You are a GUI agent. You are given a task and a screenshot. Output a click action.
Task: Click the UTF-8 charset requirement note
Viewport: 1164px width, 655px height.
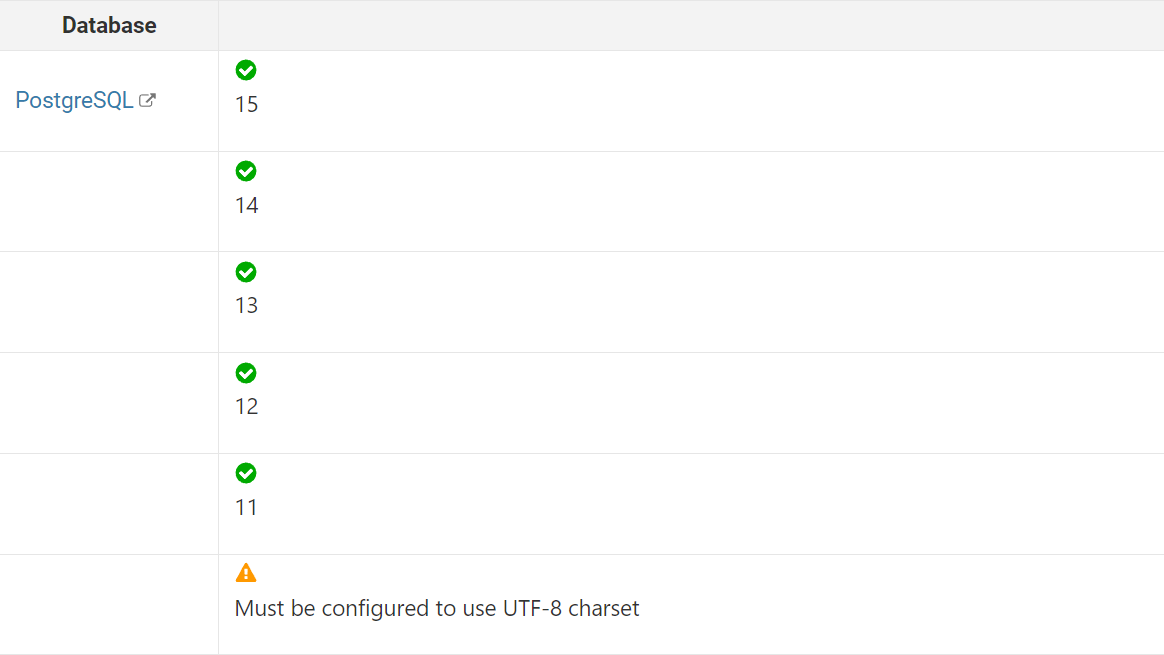pyautogui.click(x=436, y=608)
